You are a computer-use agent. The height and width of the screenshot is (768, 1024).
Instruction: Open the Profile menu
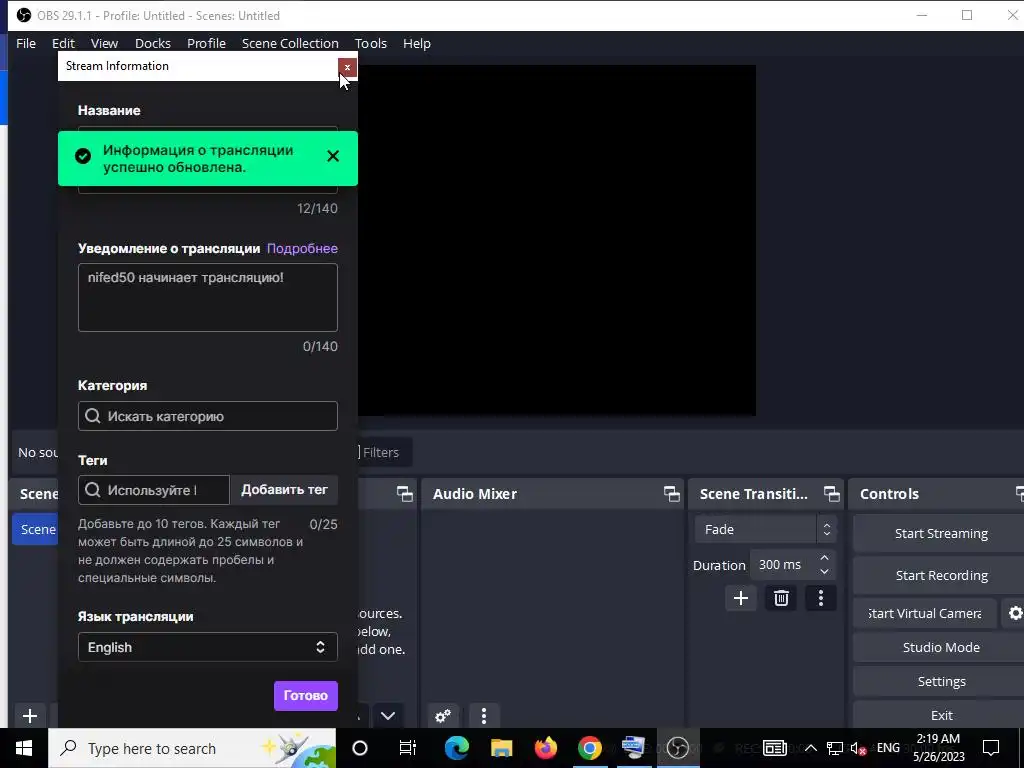206,43
